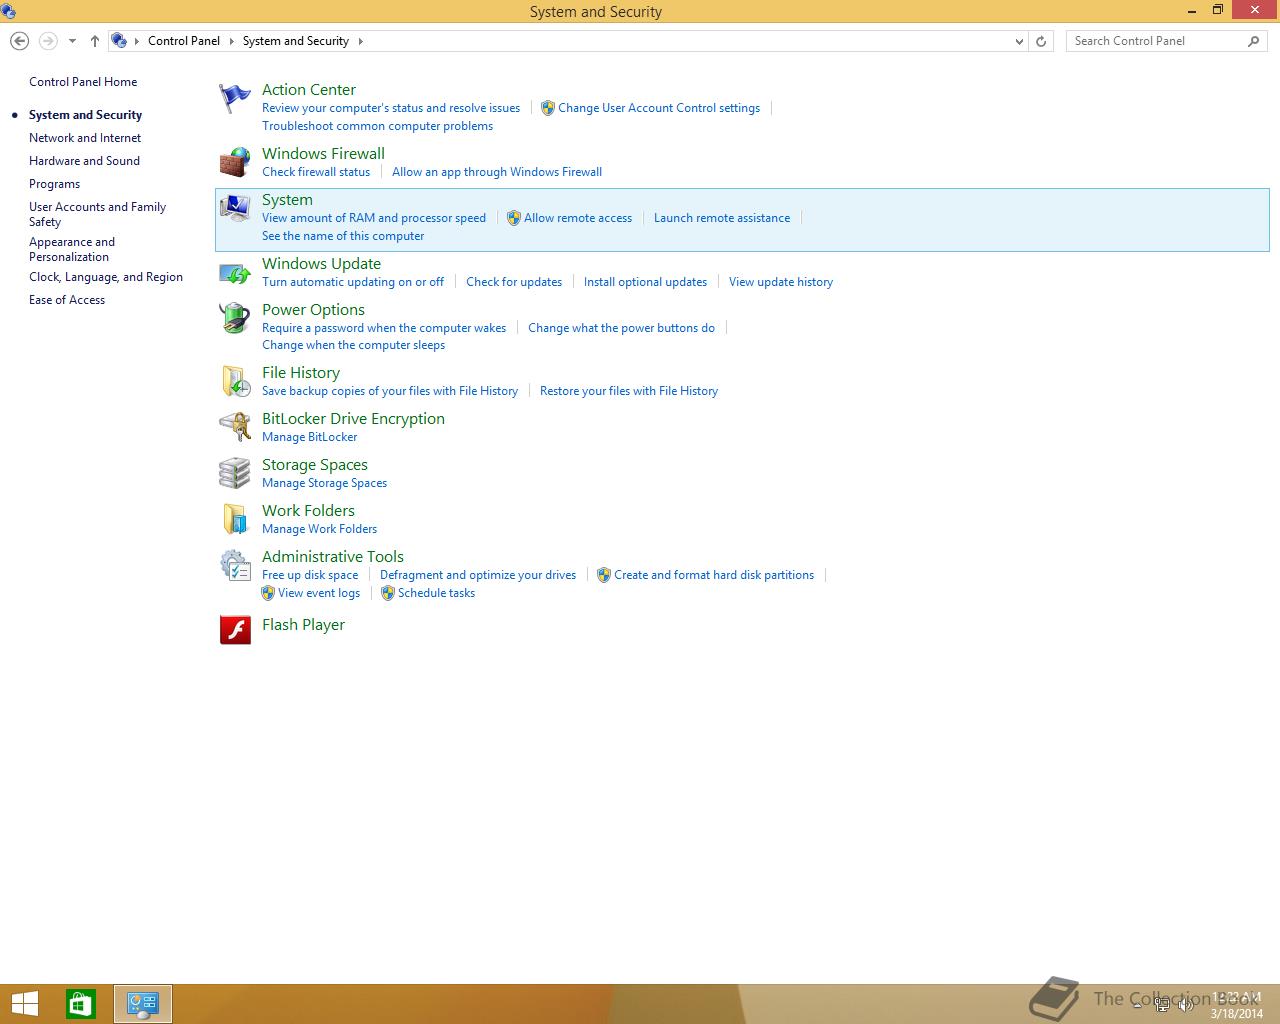Click Check for updates

514,282
